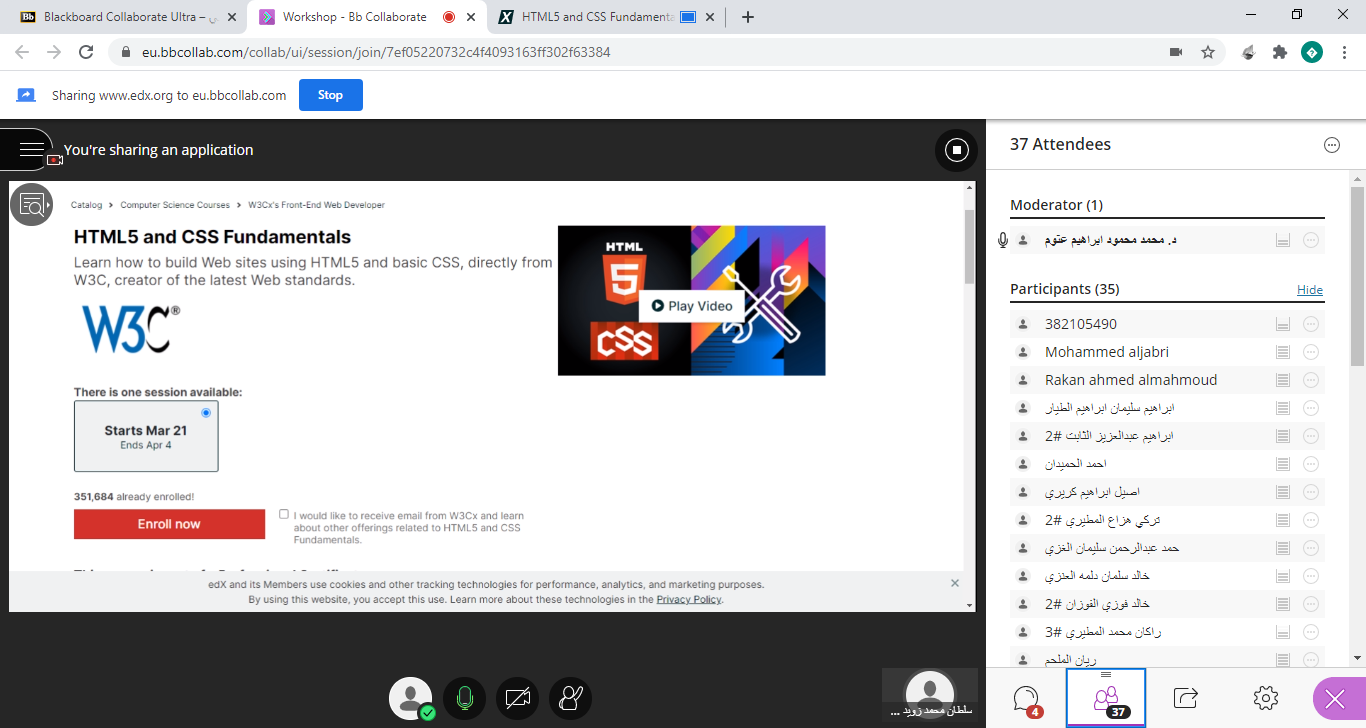Hide the Participants list
The width and height of the screenshot is (1366, 728).
tap(1310, 290)
